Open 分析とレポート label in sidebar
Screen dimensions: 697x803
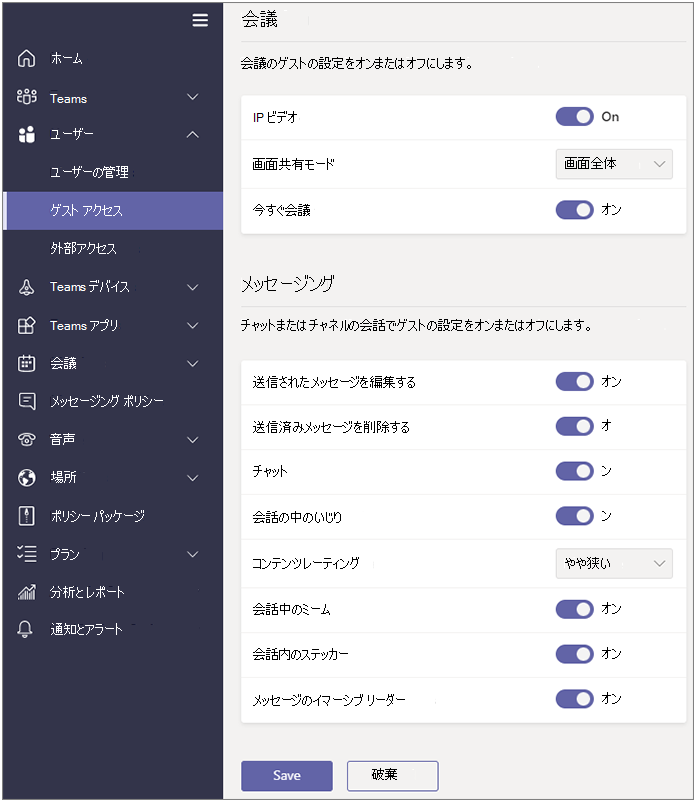(87, 592)
